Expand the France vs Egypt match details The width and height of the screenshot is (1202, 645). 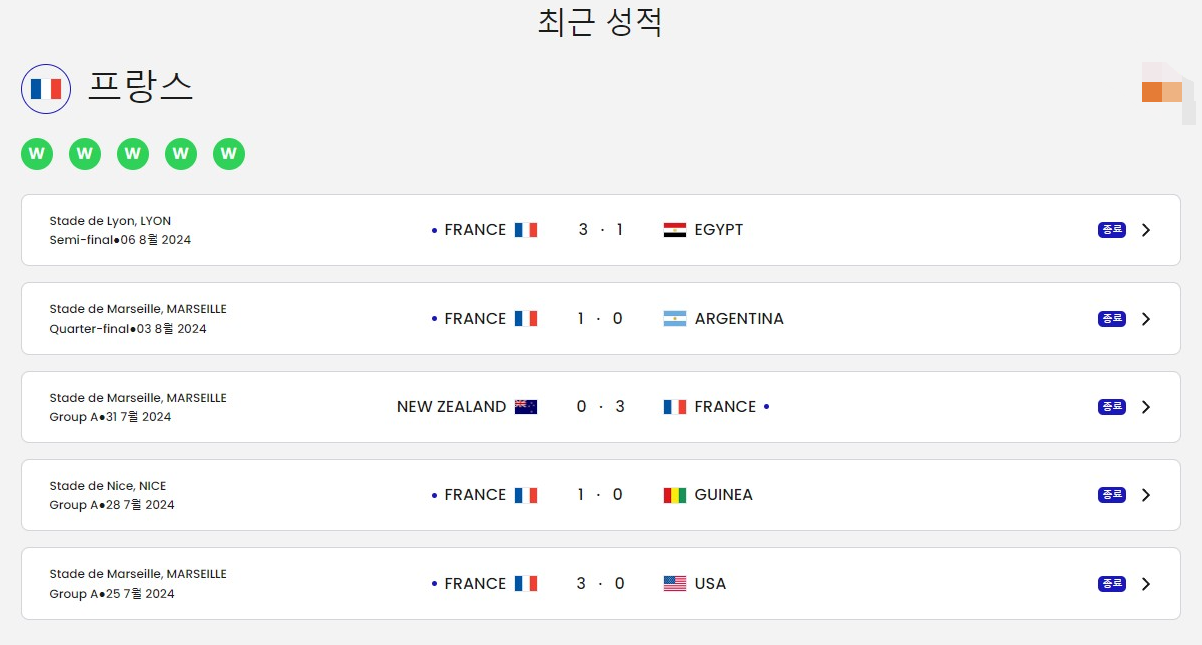(x=1146, y=229)
